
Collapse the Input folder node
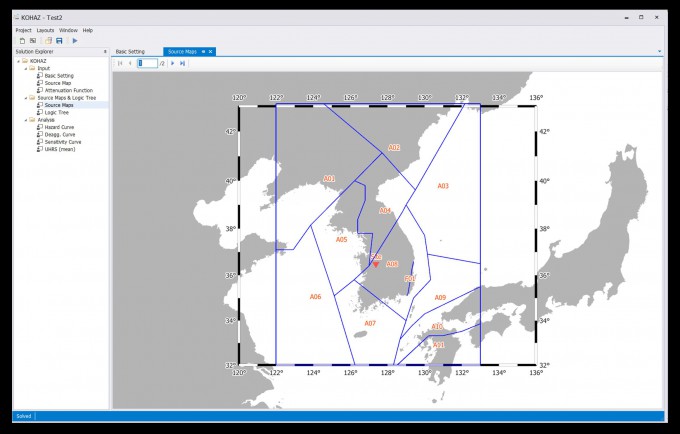(26, 68)
